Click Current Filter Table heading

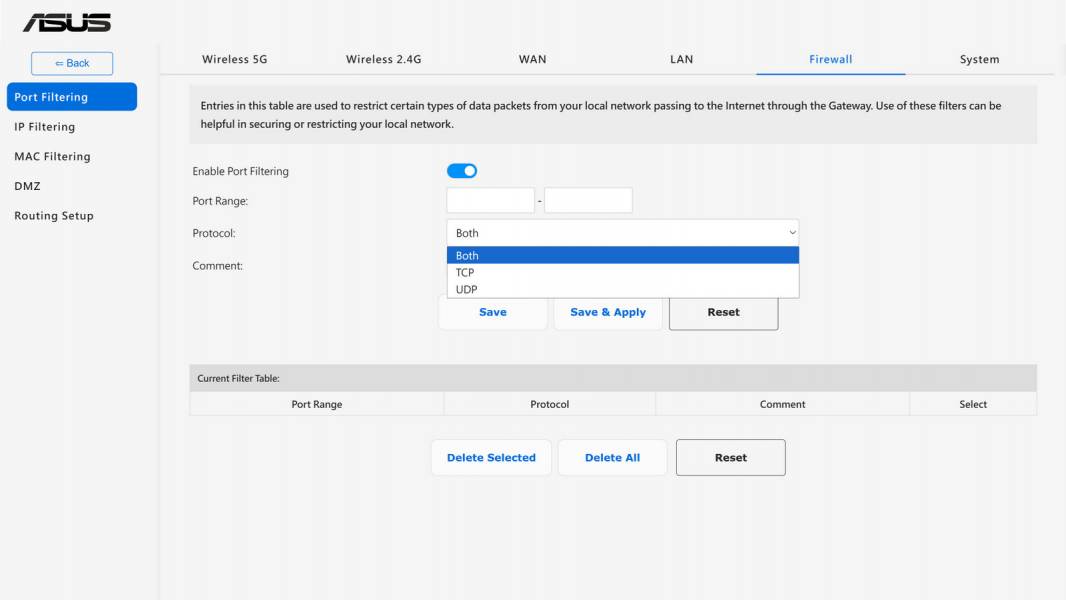click(x=239, y=378)
